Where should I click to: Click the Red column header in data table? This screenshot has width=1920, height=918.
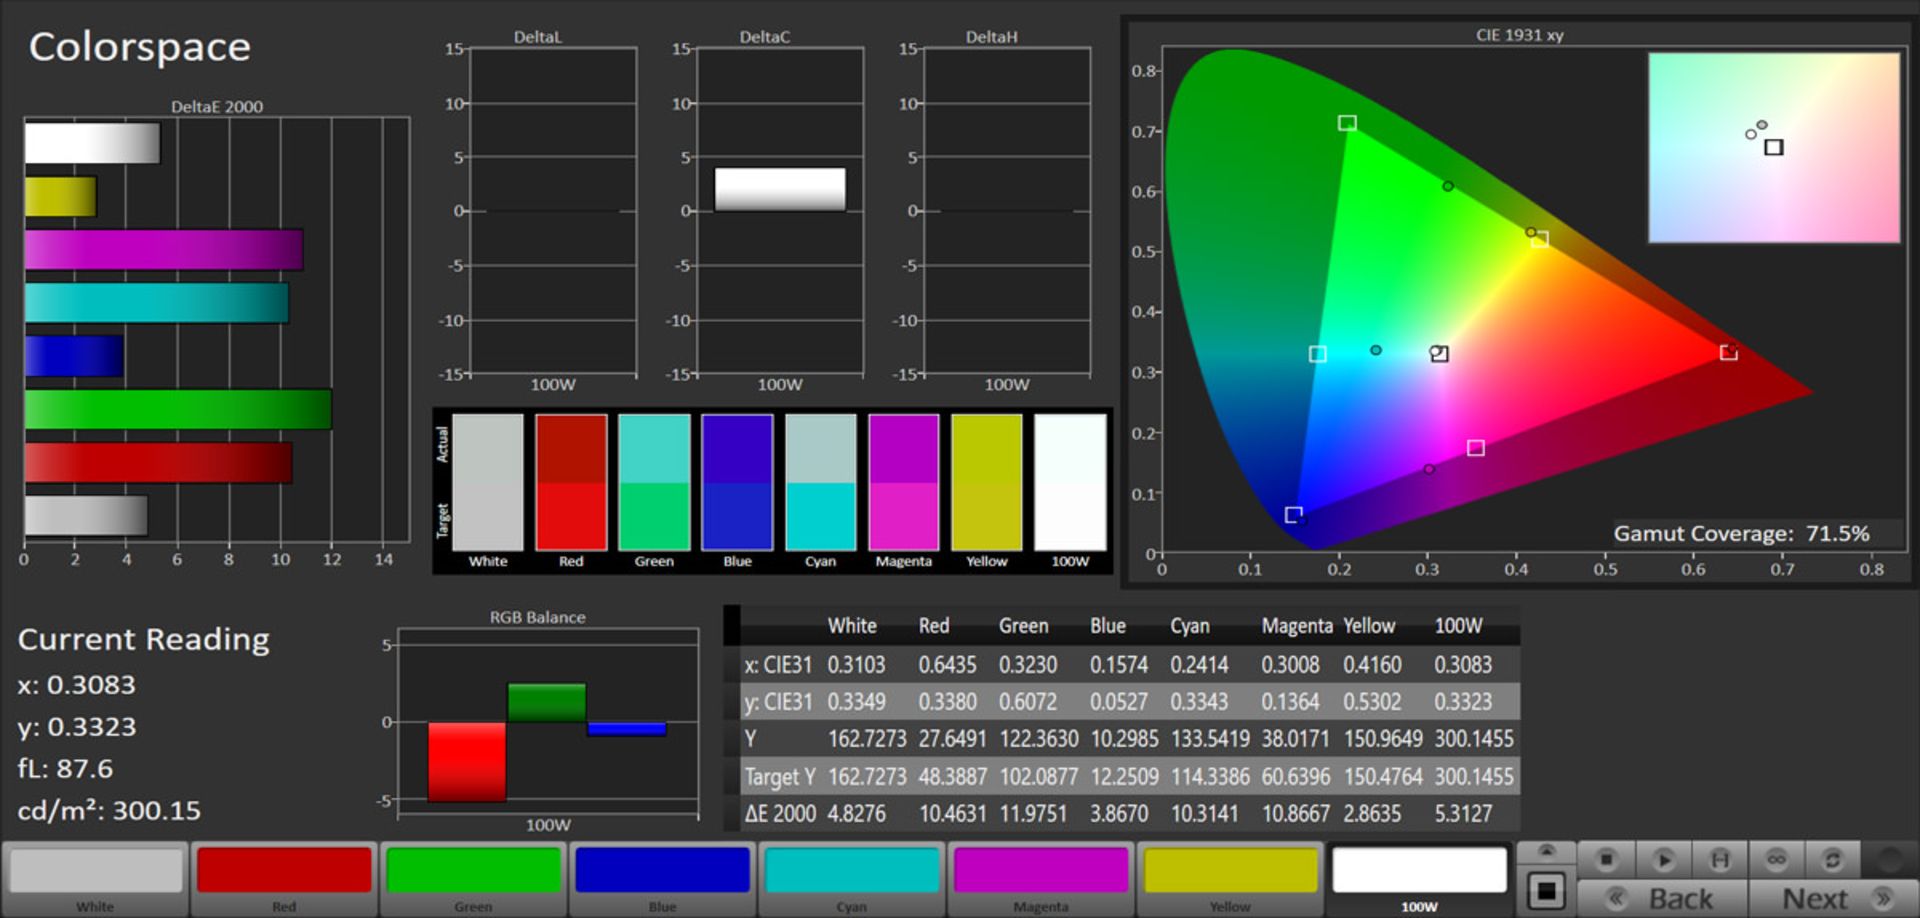pyautogui.click(x=933, y=626)
